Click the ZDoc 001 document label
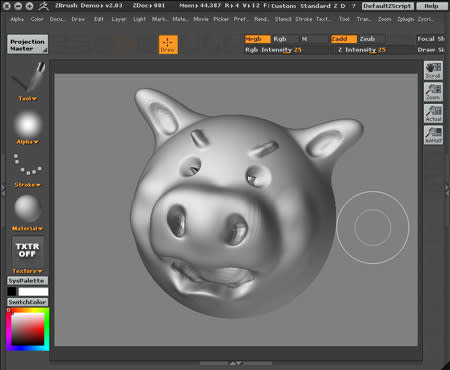The image size is (450, 370). click(149, 6)
